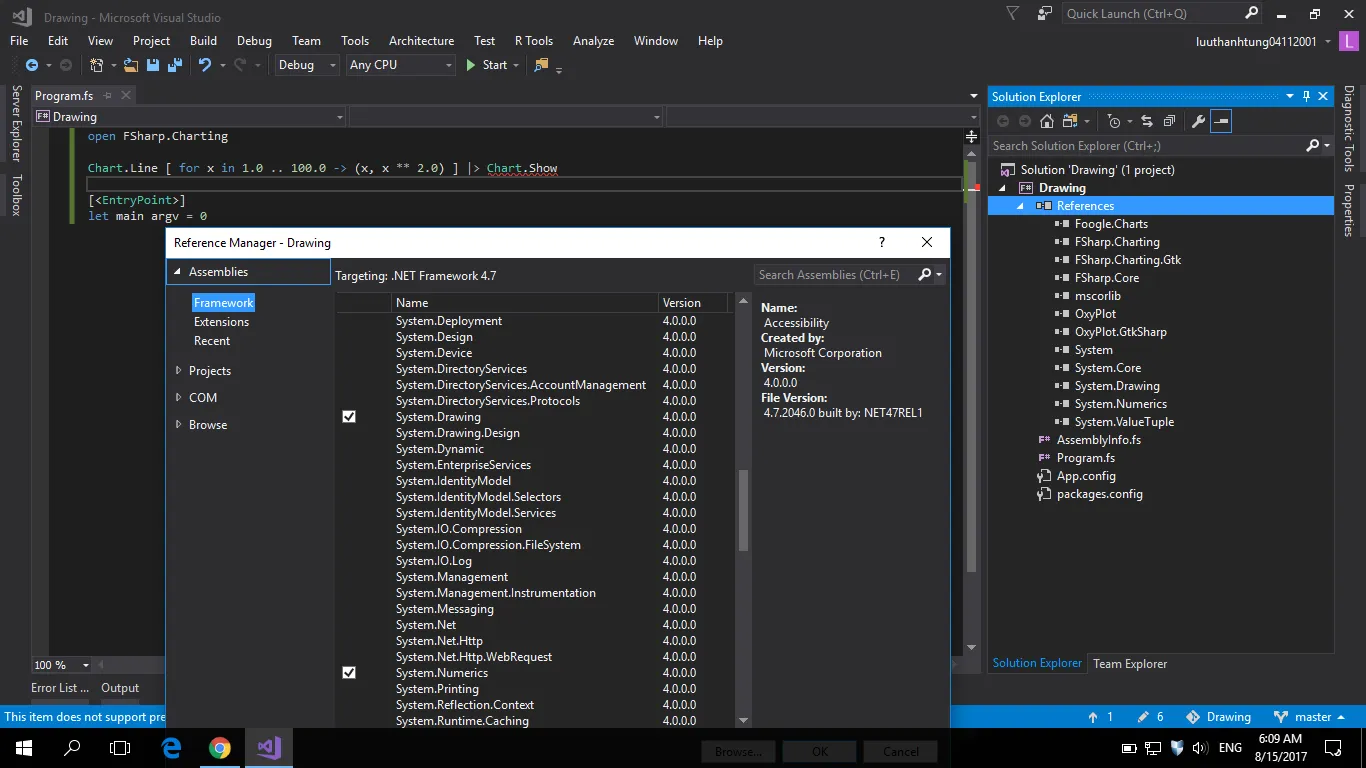Click the feedback icon beside Quick Launch
This screenshot has width=1366, height=768.
[1045, 14]
